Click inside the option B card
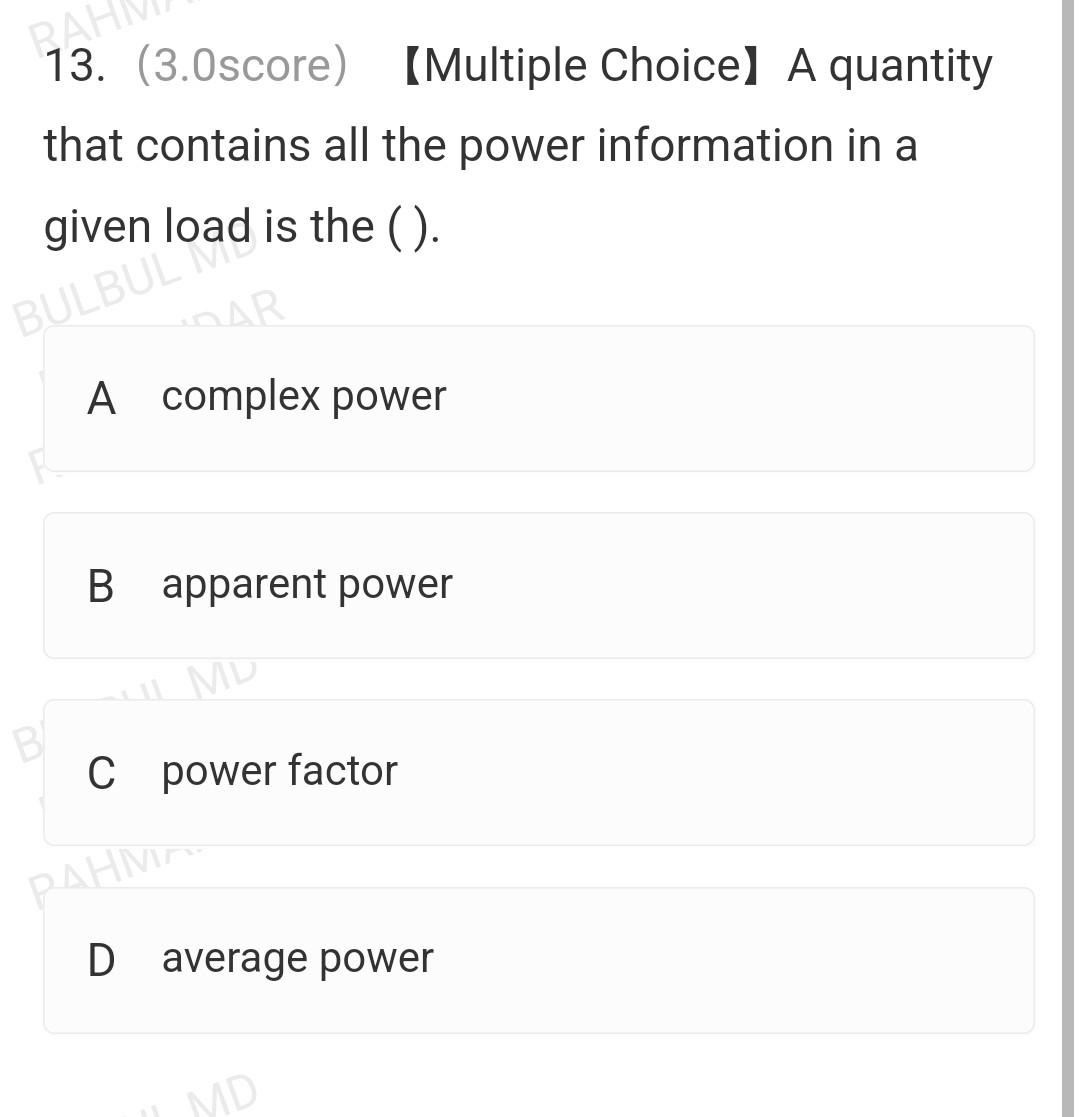Viewport: 1080px width, 1117px height. pos(700,585)
